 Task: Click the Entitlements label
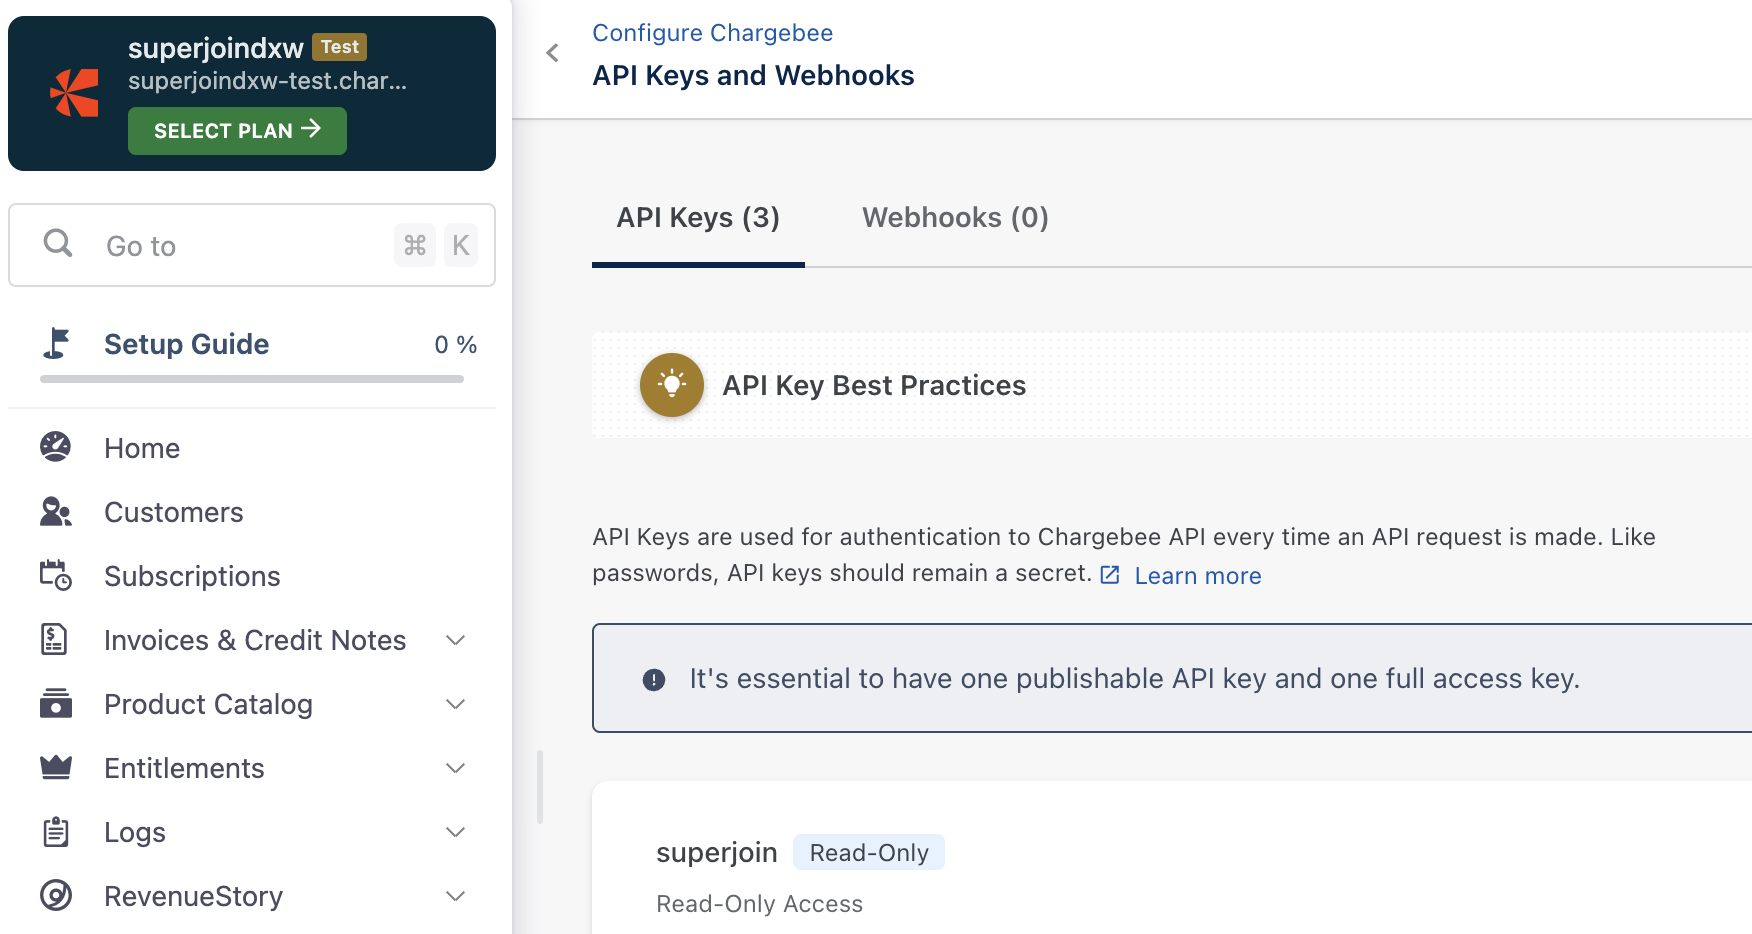[184, 768]
